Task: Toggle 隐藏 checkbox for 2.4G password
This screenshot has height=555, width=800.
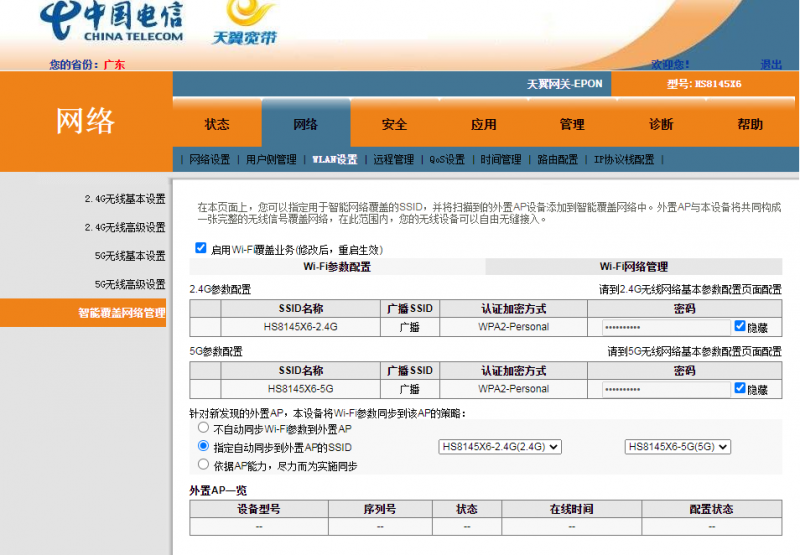Action: (x=740, y=327)
